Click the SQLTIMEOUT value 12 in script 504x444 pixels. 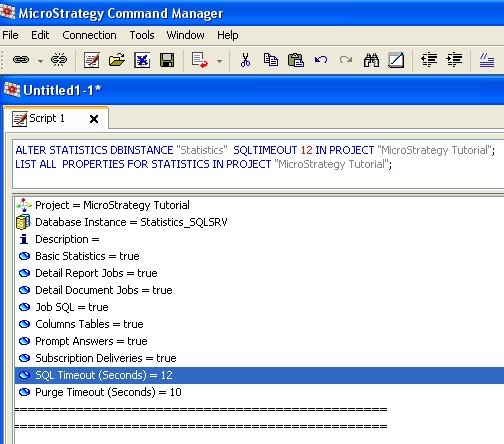[x=306, y=150]
